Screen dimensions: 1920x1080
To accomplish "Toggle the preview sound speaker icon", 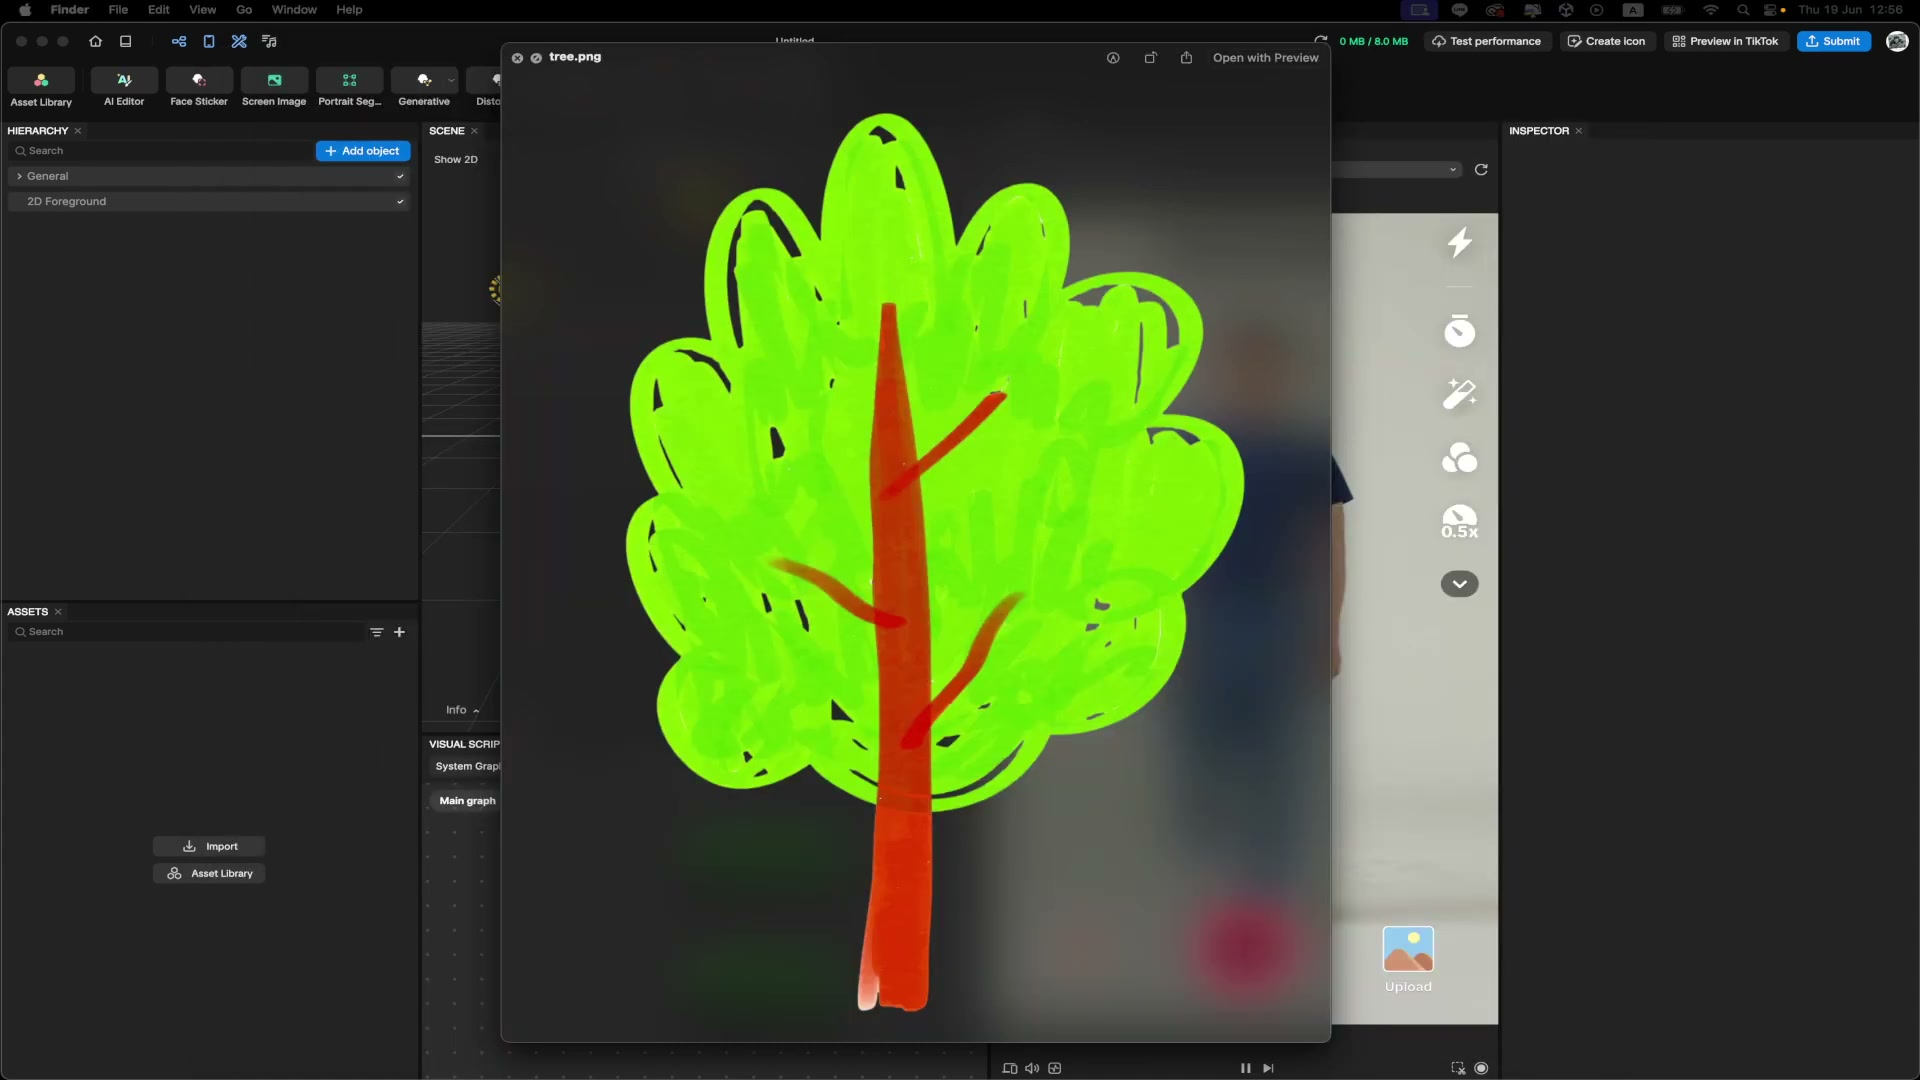I will click(1032, 1069).
